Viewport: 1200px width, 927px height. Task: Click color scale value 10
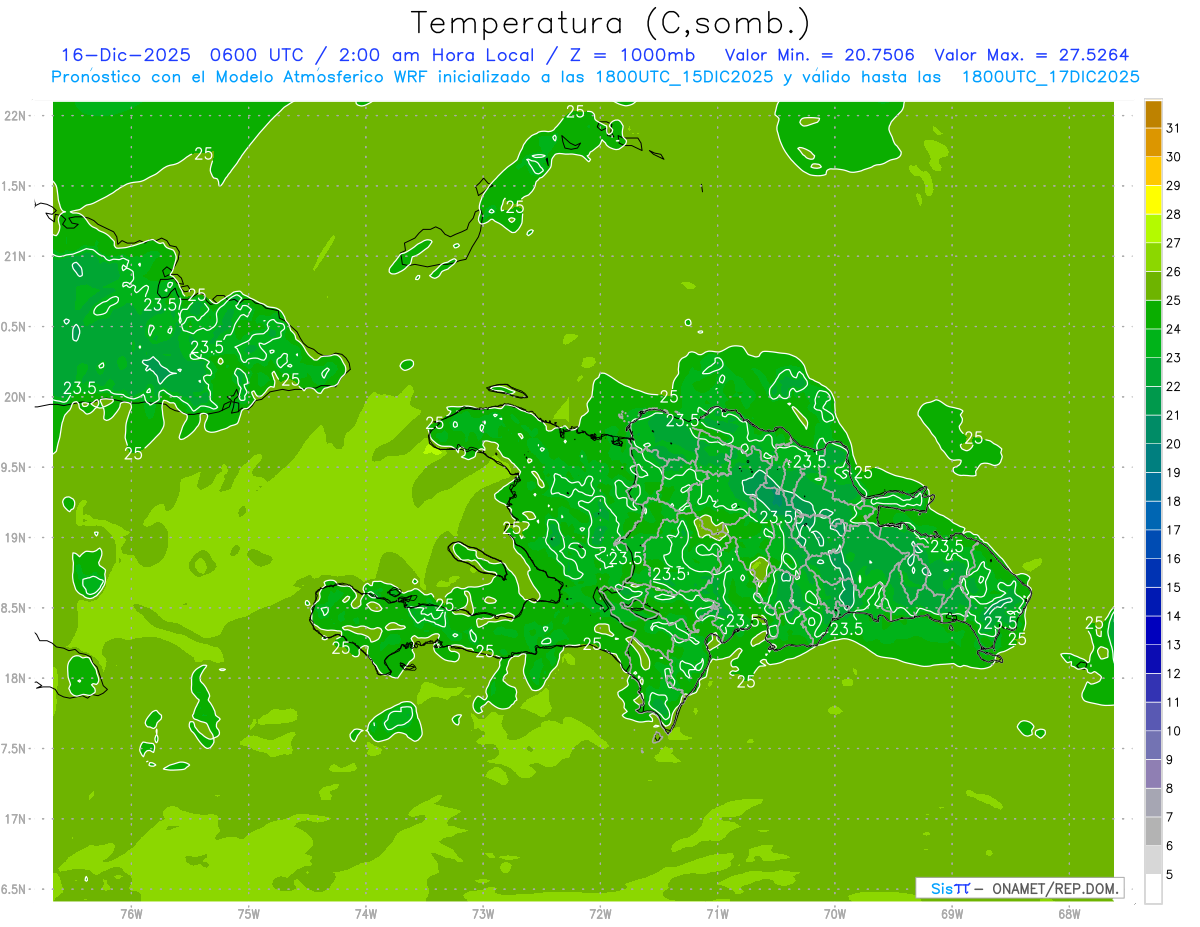coord(1174,731)
